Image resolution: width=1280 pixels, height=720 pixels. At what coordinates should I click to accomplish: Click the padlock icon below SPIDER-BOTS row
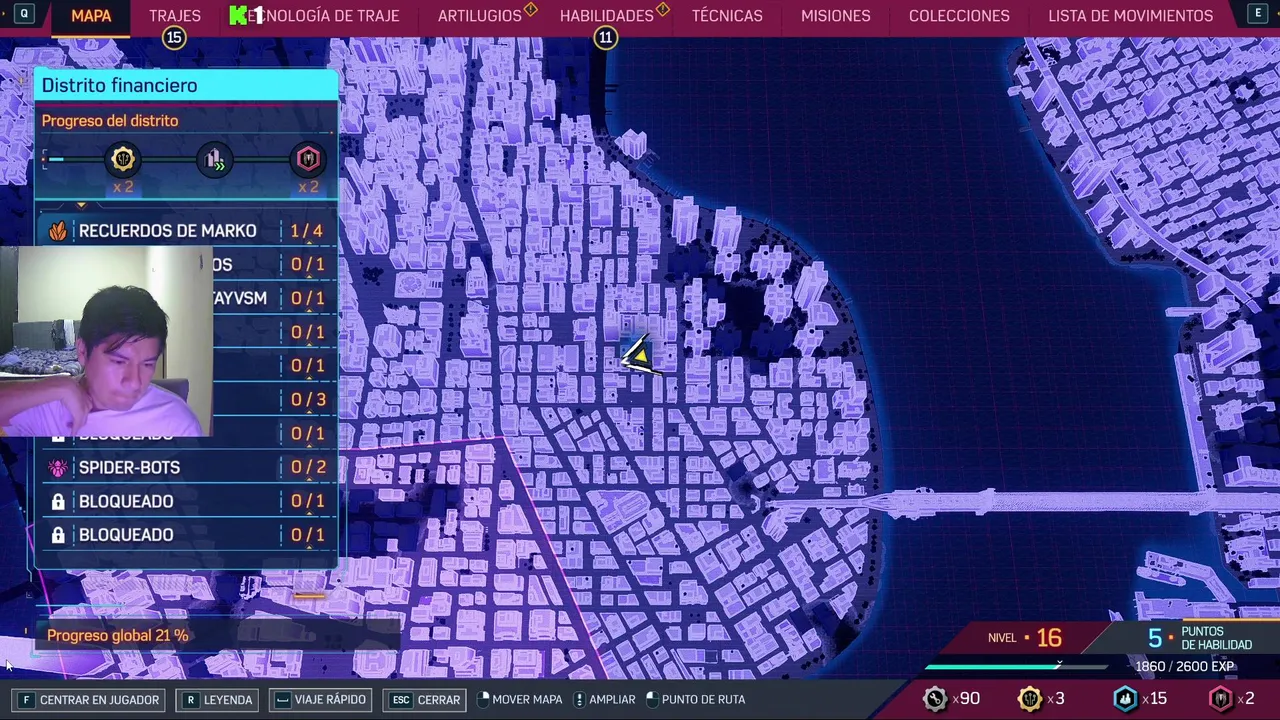click(x=58, y=501)
